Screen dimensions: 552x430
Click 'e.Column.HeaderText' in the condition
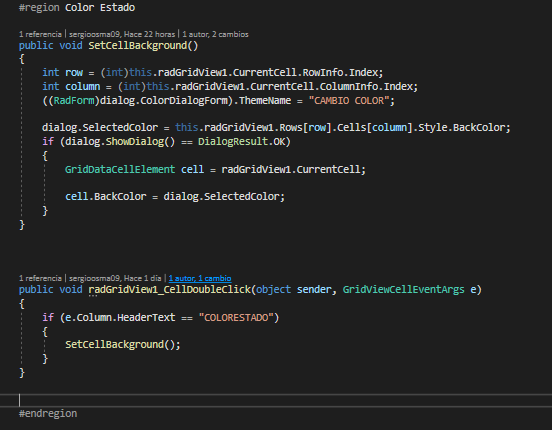120,318
